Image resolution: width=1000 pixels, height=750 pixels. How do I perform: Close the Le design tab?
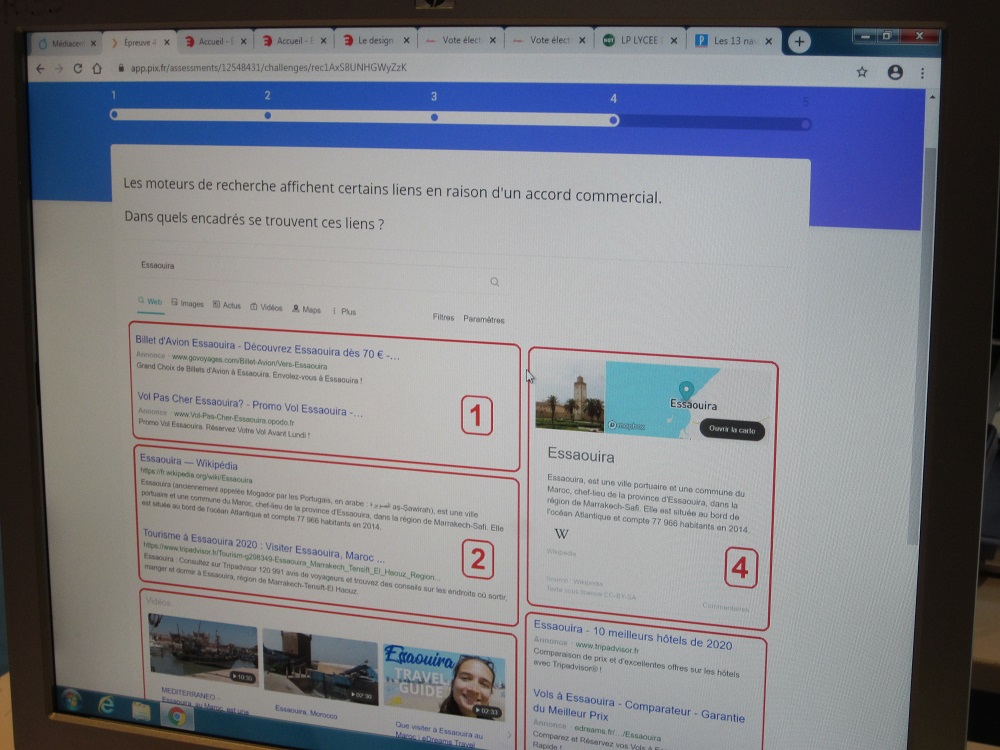(406, 41)
